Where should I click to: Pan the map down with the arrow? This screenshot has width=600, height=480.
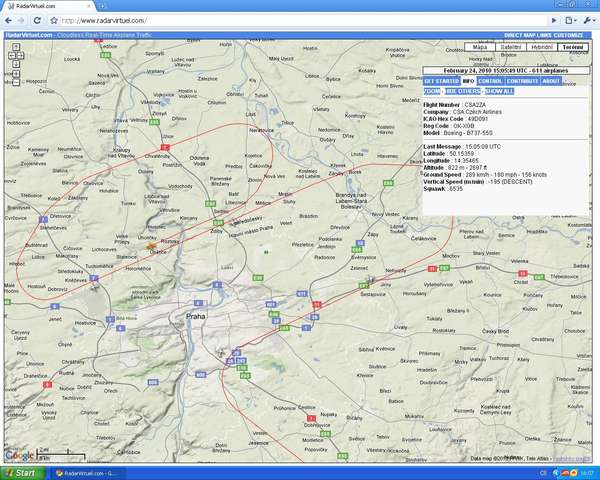16,64
